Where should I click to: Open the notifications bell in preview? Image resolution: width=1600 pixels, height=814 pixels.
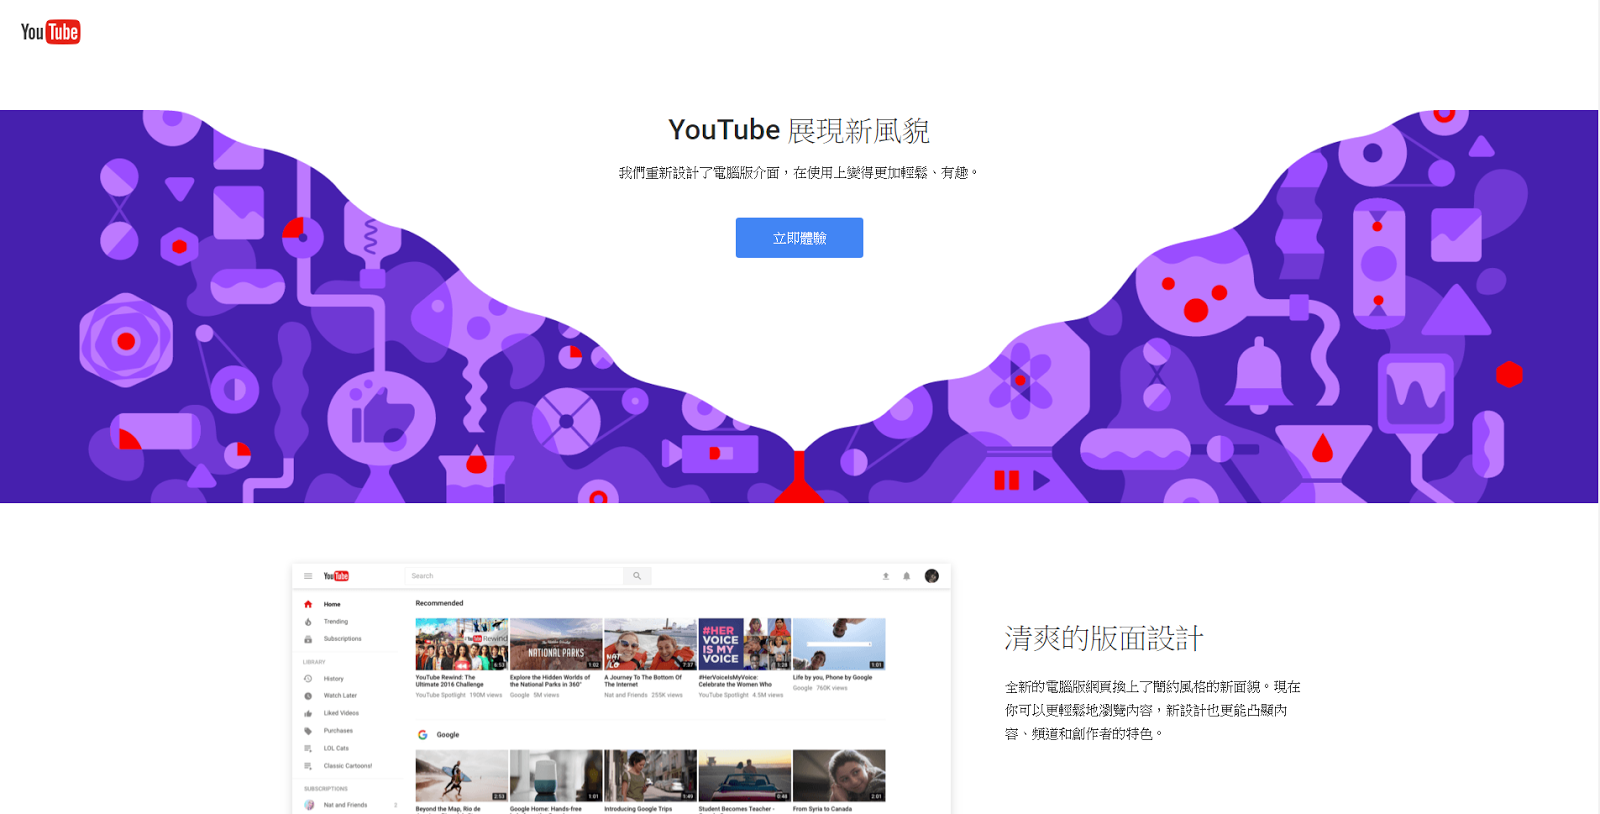tap(907, 576)
